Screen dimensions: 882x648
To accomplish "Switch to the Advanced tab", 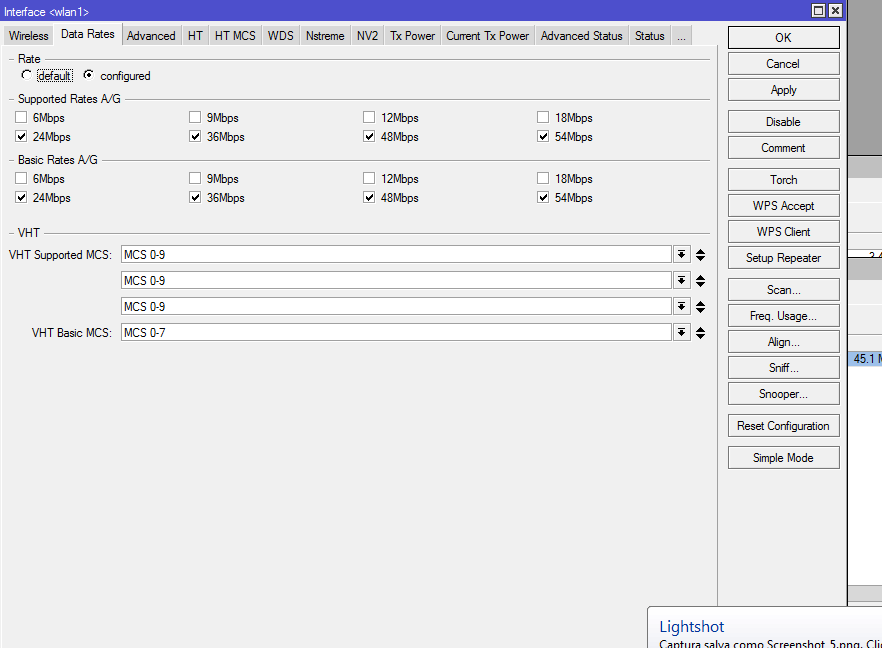I will tap(151, 35).
